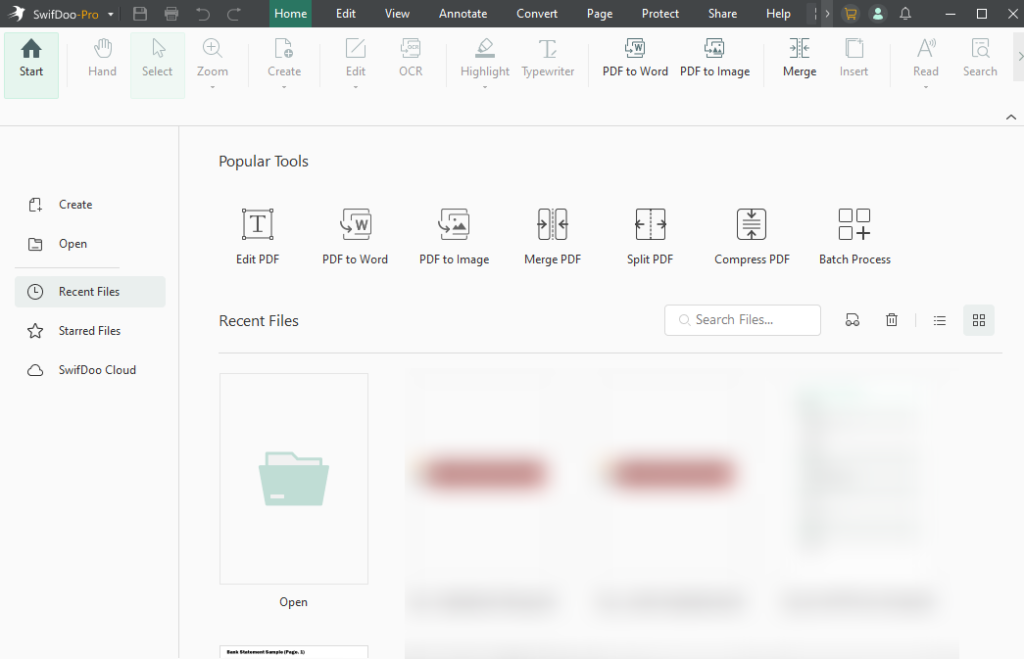The height and width of the screenshot is (659, 1024).
Task: Click the Redo arrow in title bar
Action: pyautogui.click(x=234, y=13)
